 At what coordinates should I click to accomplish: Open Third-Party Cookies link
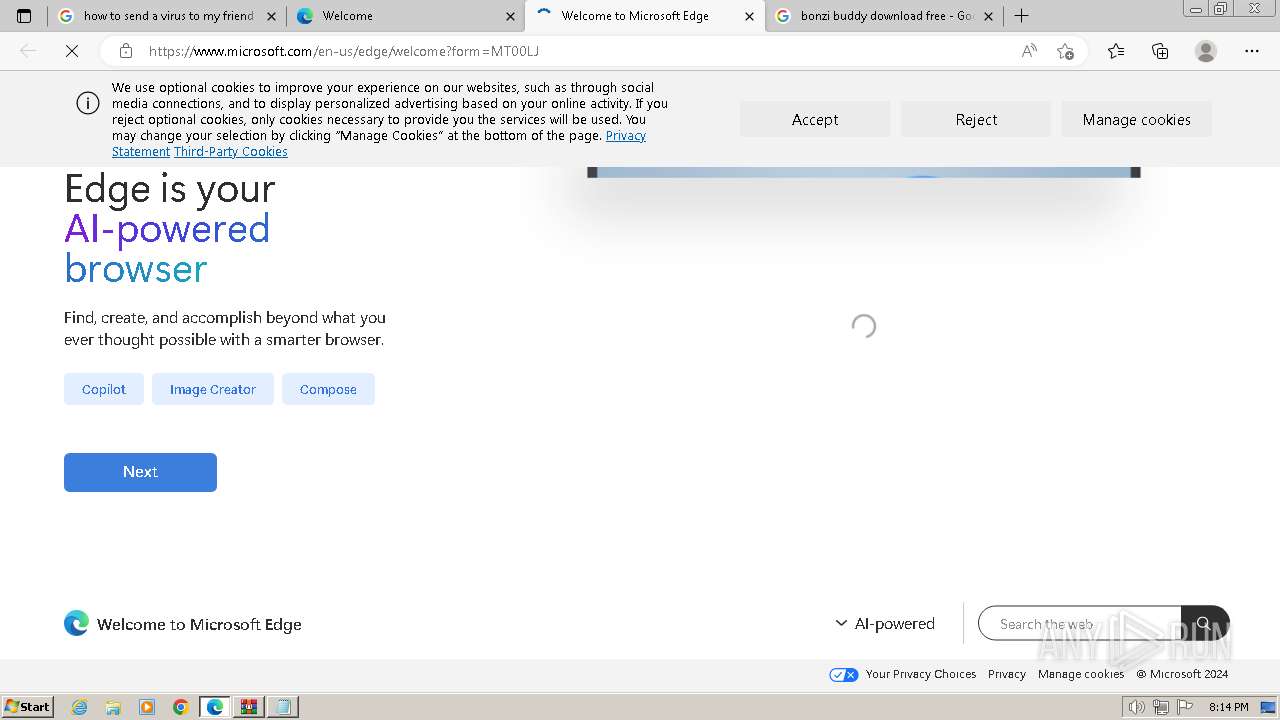(x=231, y=152)
